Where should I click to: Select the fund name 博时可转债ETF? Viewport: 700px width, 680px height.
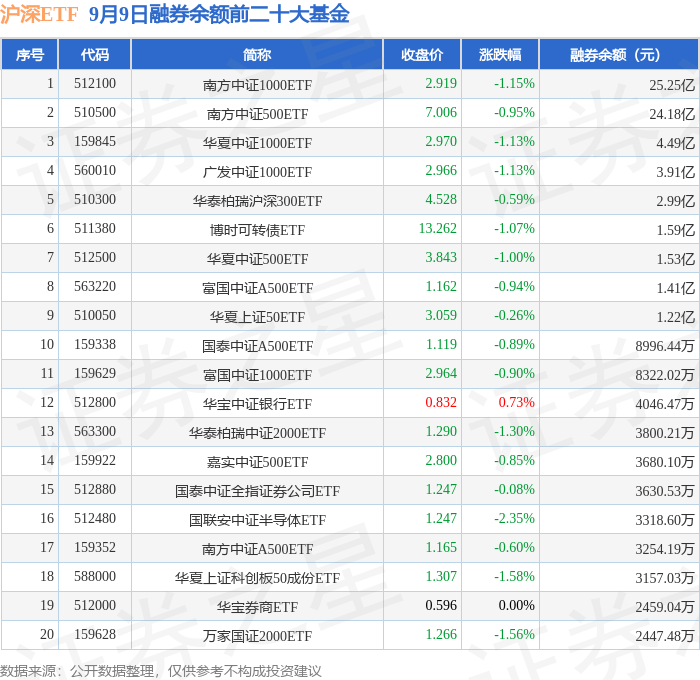[x=257, y=230]
